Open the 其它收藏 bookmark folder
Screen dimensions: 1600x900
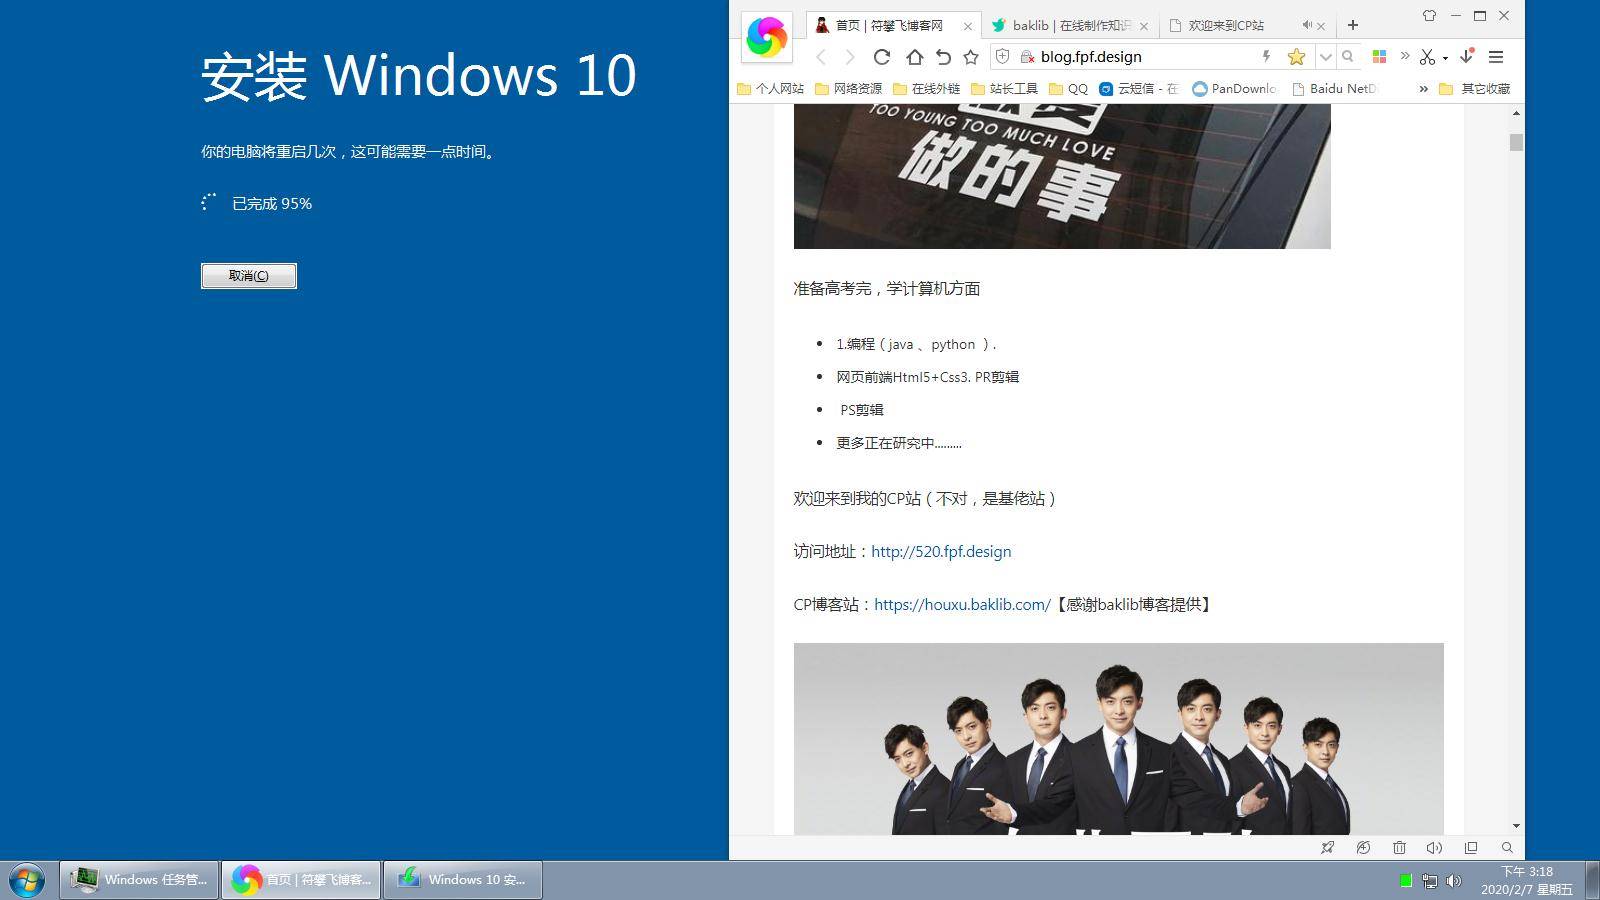point(1475,89)
